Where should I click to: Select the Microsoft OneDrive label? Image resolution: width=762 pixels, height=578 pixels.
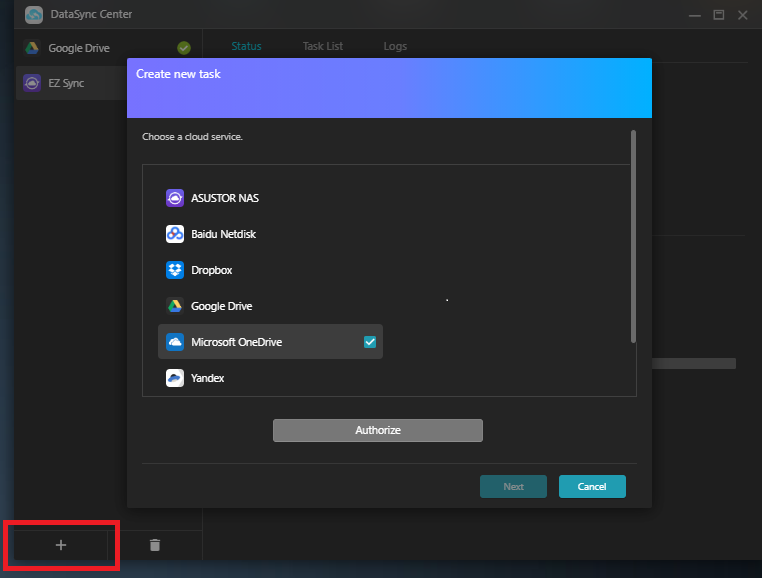tap(237, 342)
